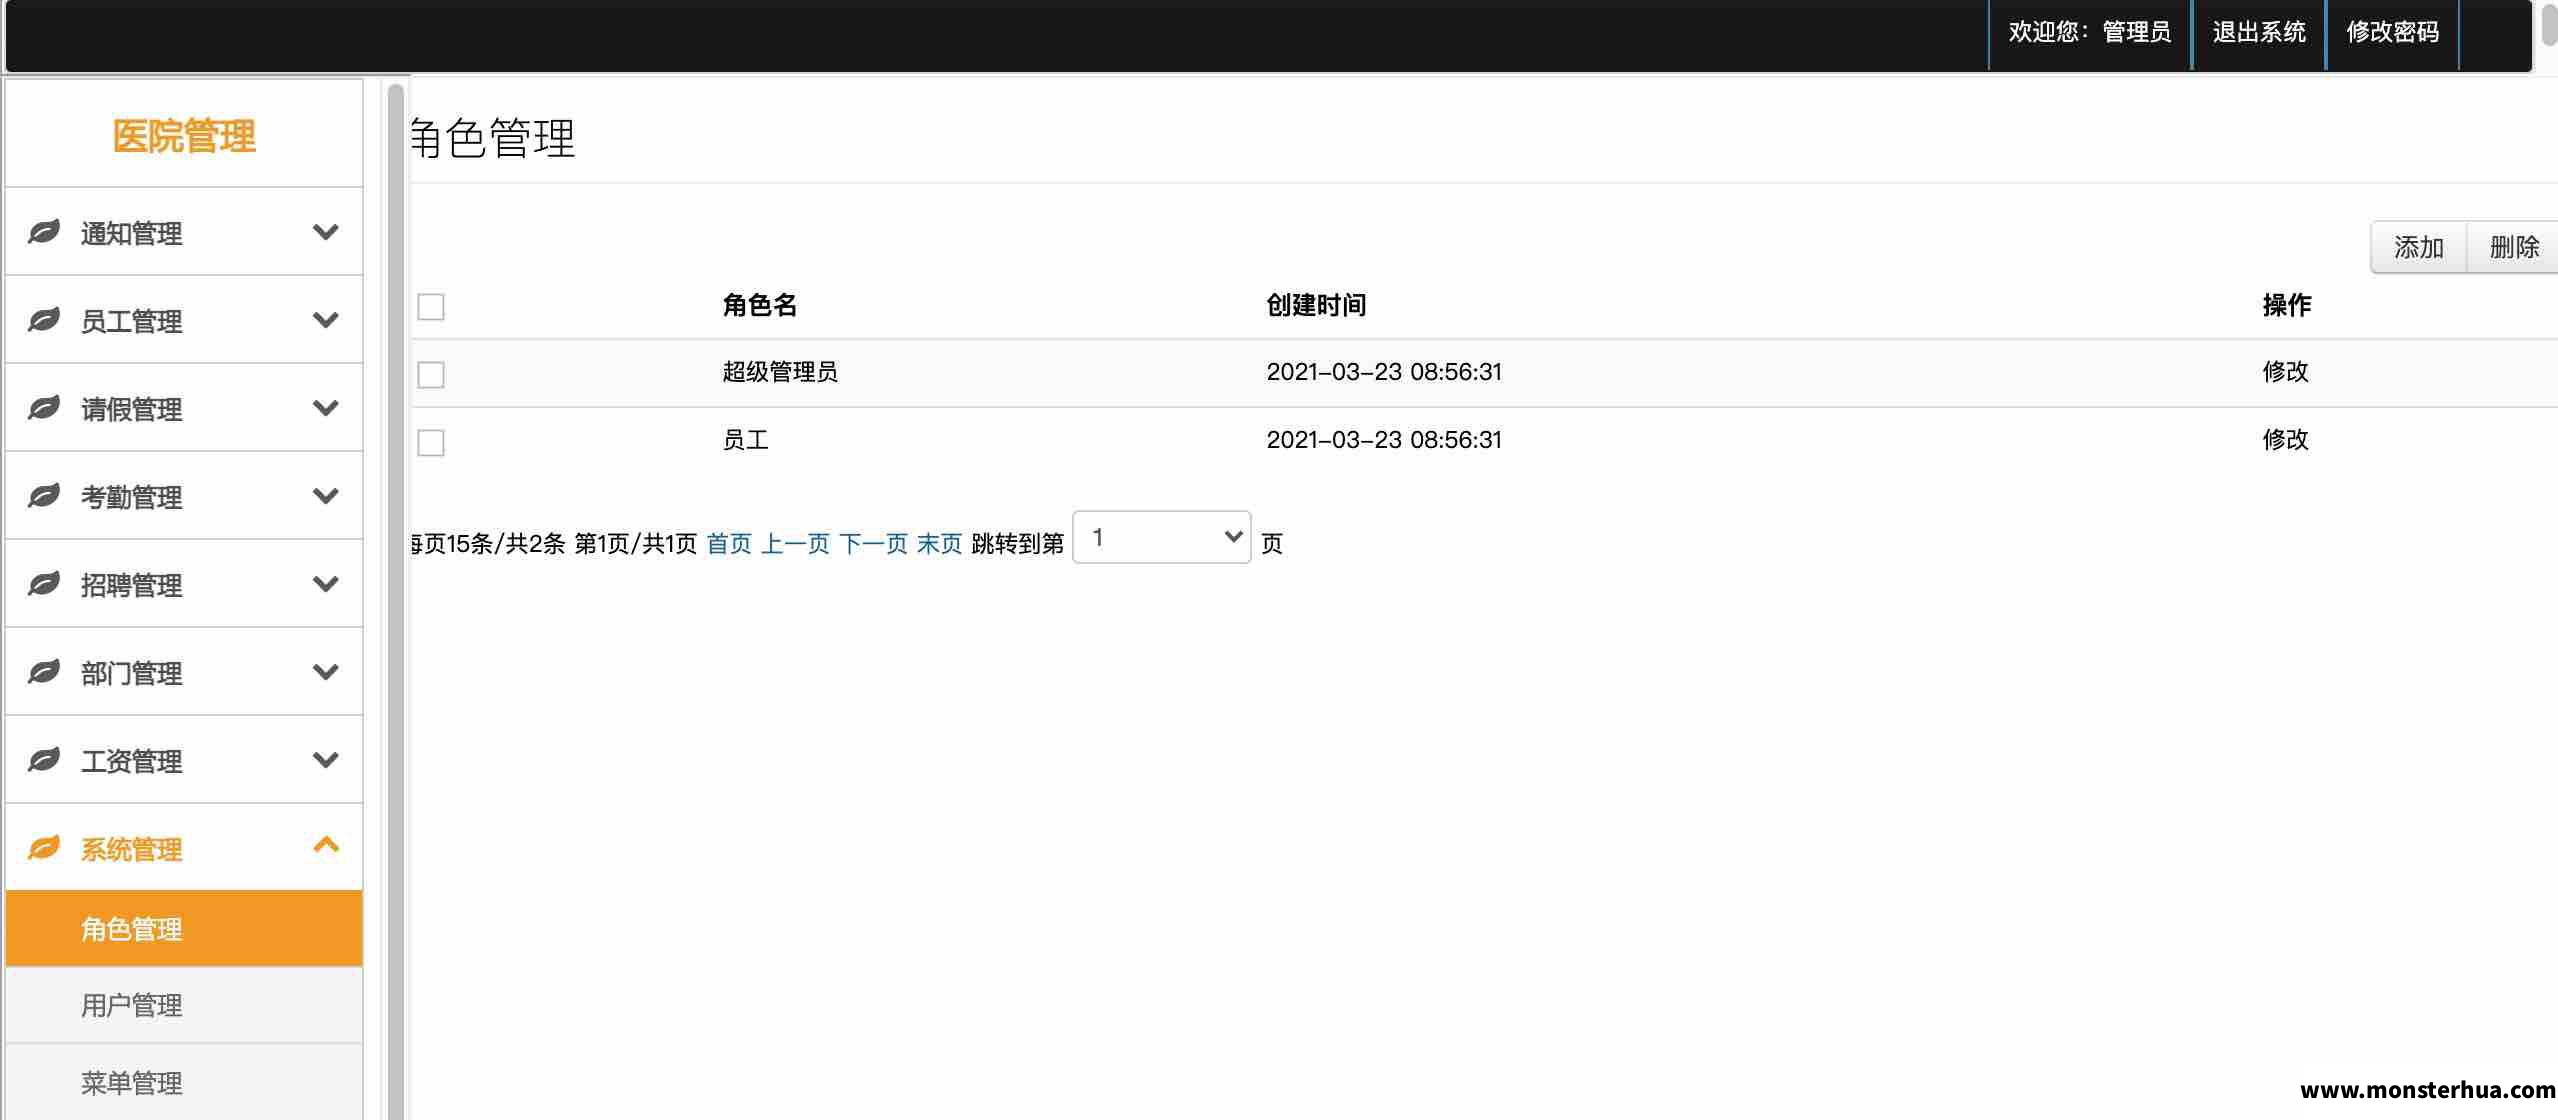The image size is (2558, 1120).
Task: Click the leaf icon beside 考勤管理
Action: [x=44, y=496]
